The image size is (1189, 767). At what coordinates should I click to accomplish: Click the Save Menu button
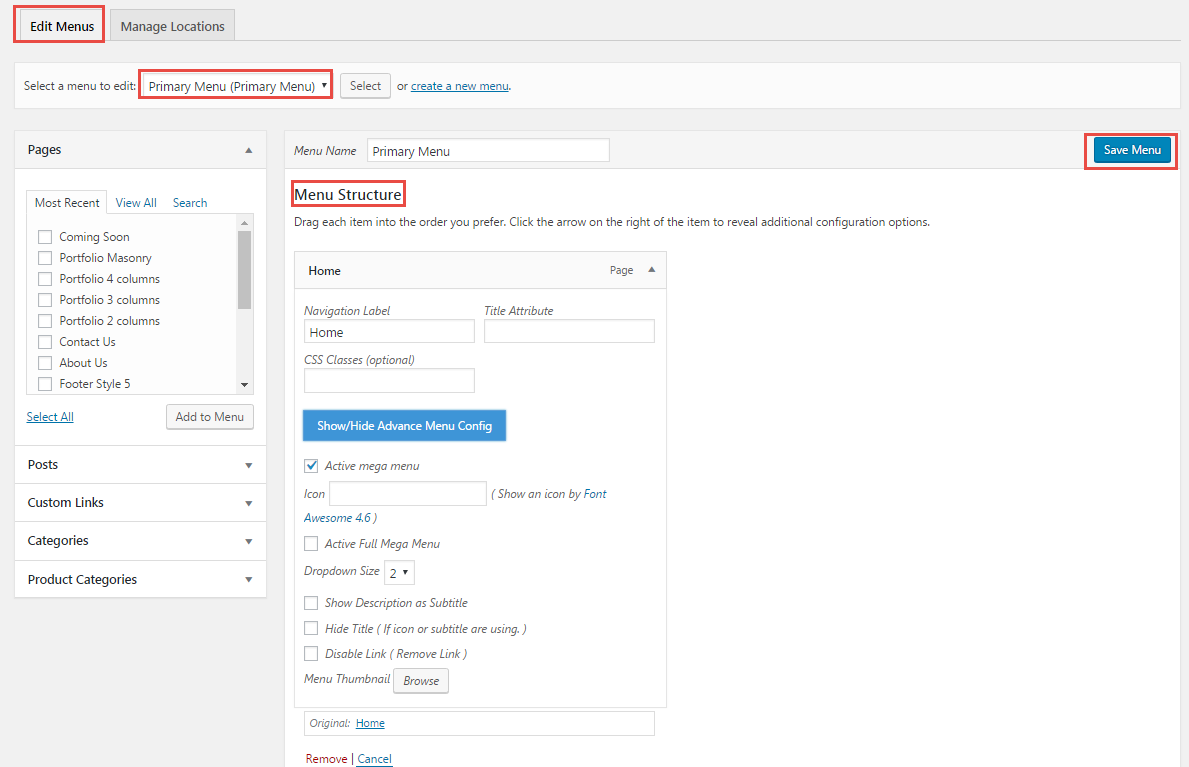pos(1131,150)
